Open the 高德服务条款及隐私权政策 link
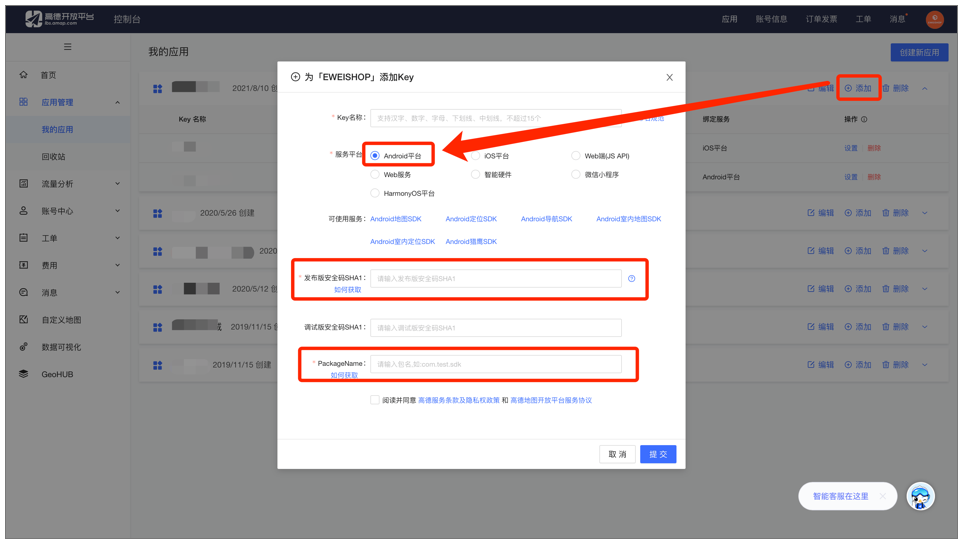963x542 pixels. 459,400
